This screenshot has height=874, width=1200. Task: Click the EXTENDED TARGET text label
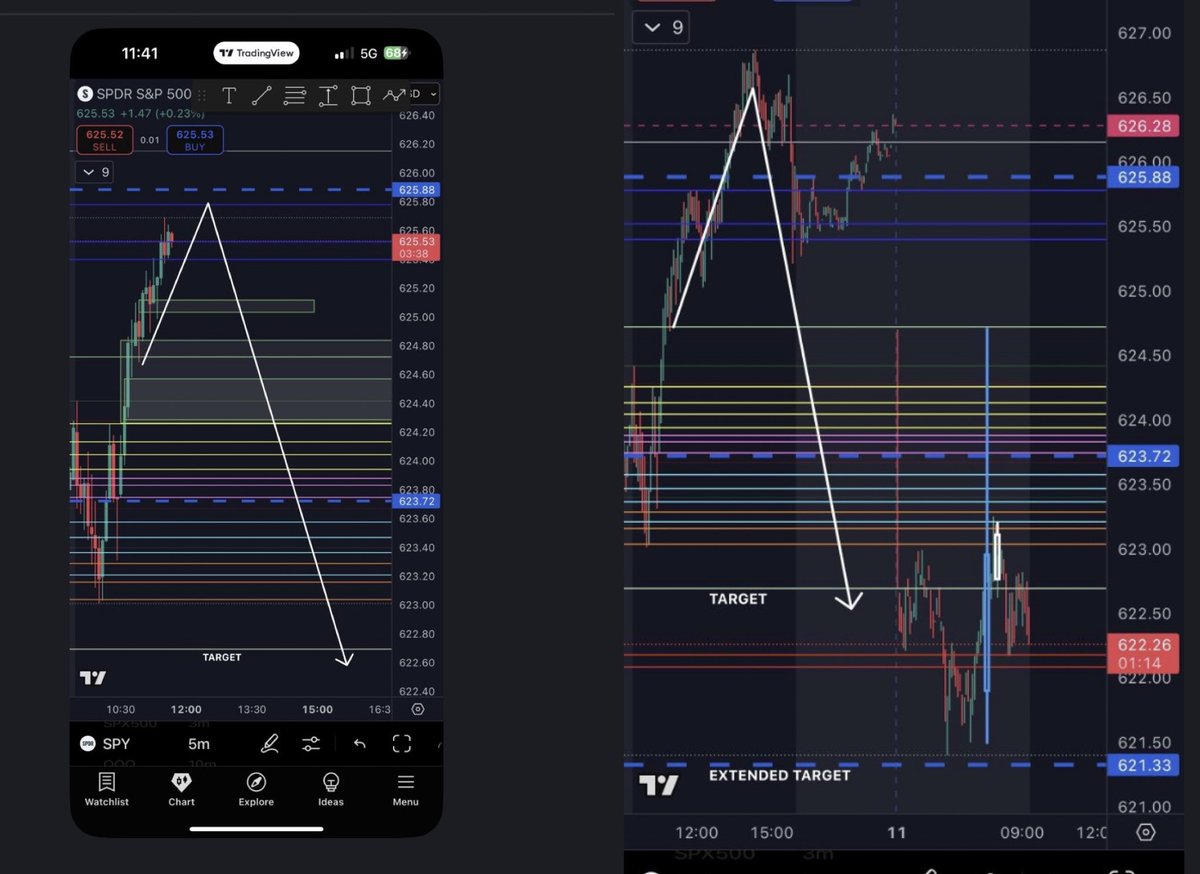click(x=780, y=775)
